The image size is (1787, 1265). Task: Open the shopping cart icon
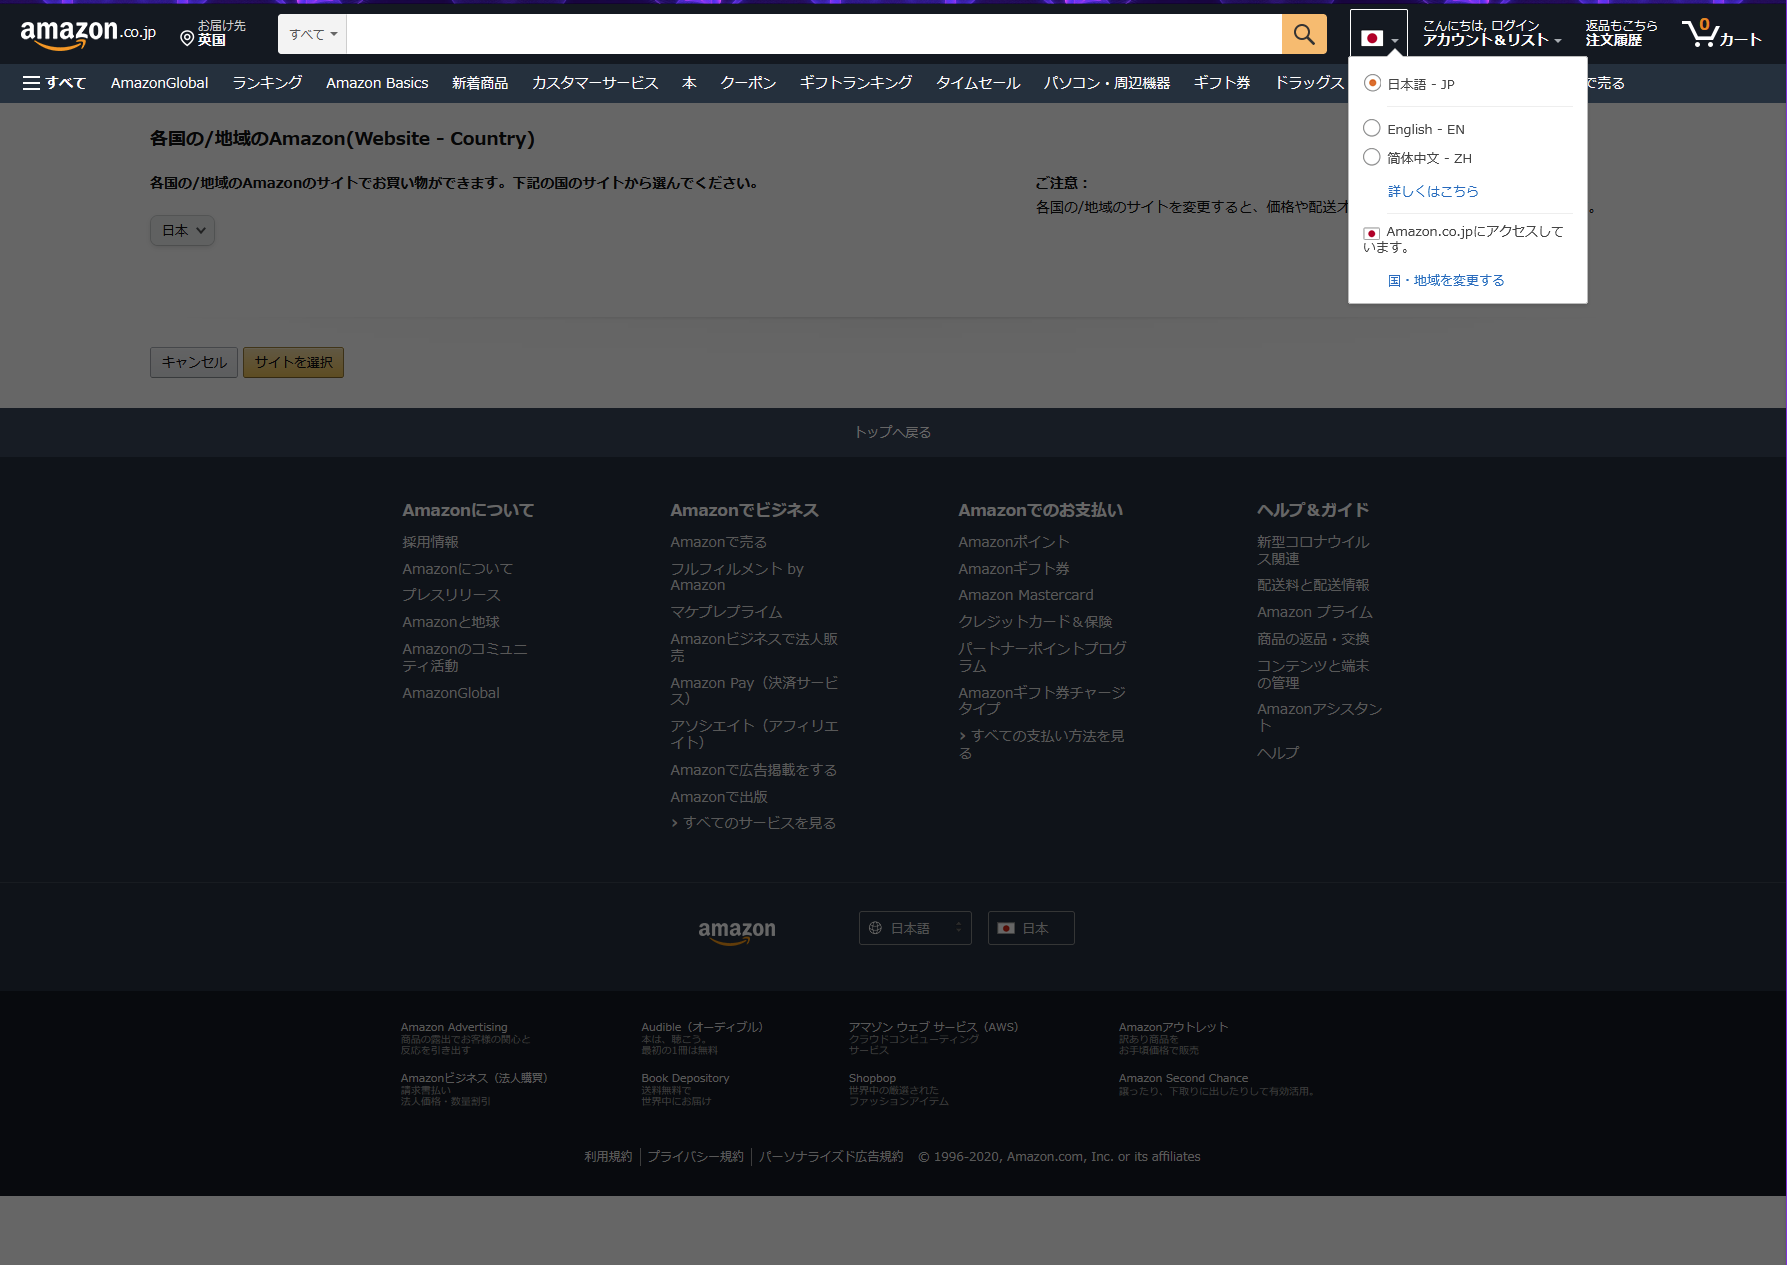[1720, 34]
